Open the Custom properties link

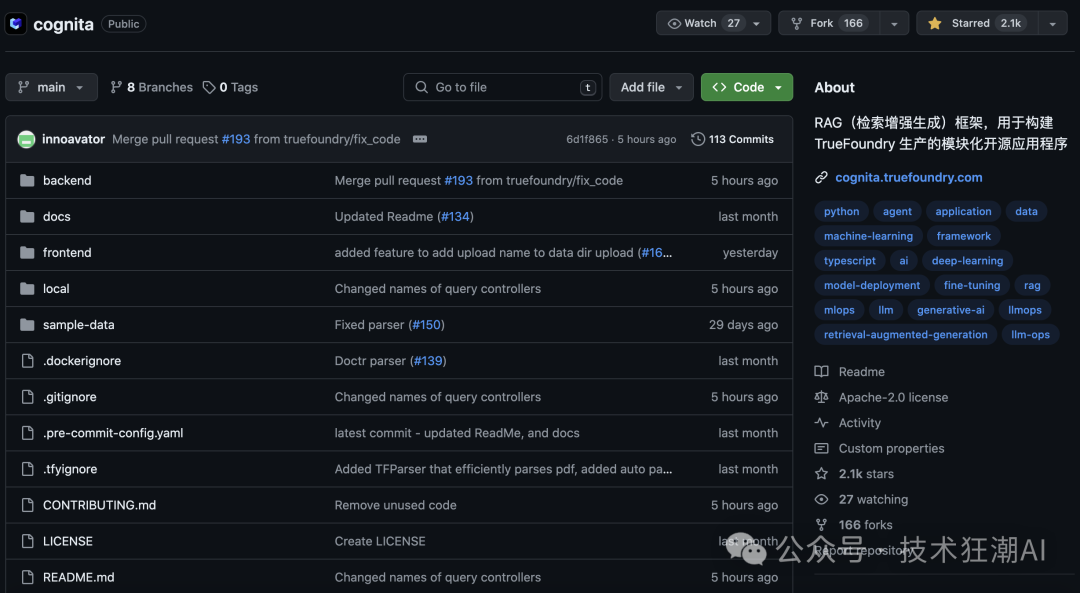(x=891, y=448)
